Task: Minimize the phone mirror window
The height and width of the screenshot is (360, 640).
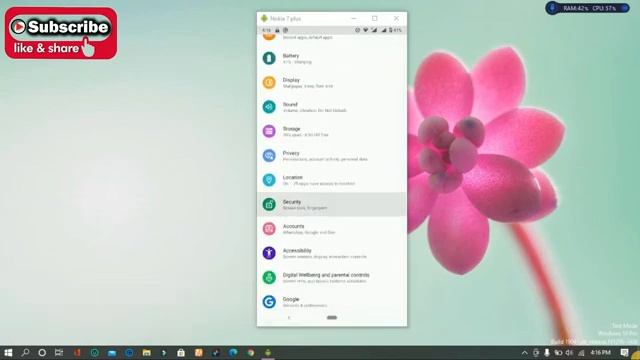Action: 353,18
